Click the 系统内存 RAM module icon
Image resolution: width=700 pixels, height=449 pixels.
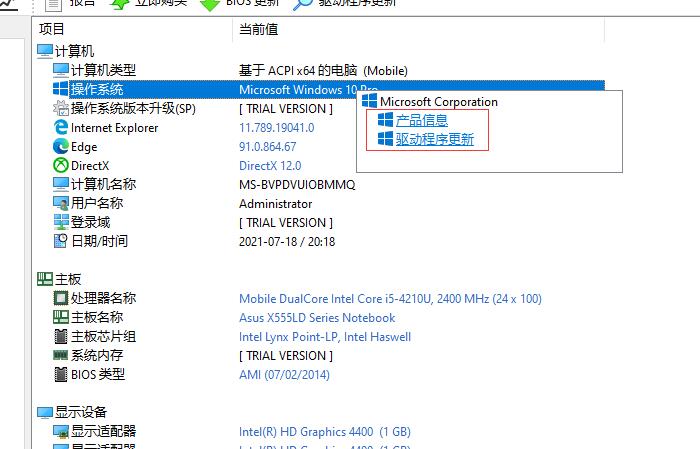tap(61, 355)
